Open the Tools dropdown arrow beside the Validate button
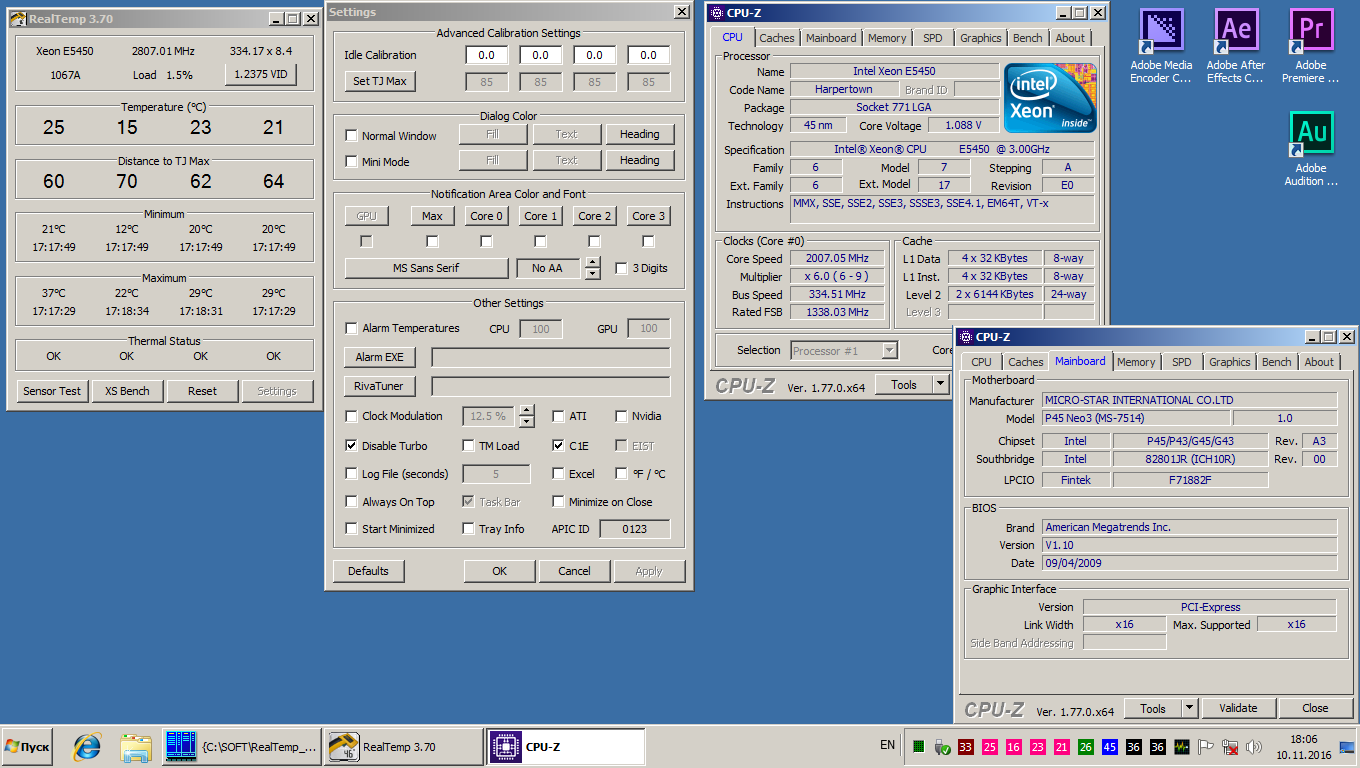The width and height of the screenshot is (1360, 768). [1189, 708]
